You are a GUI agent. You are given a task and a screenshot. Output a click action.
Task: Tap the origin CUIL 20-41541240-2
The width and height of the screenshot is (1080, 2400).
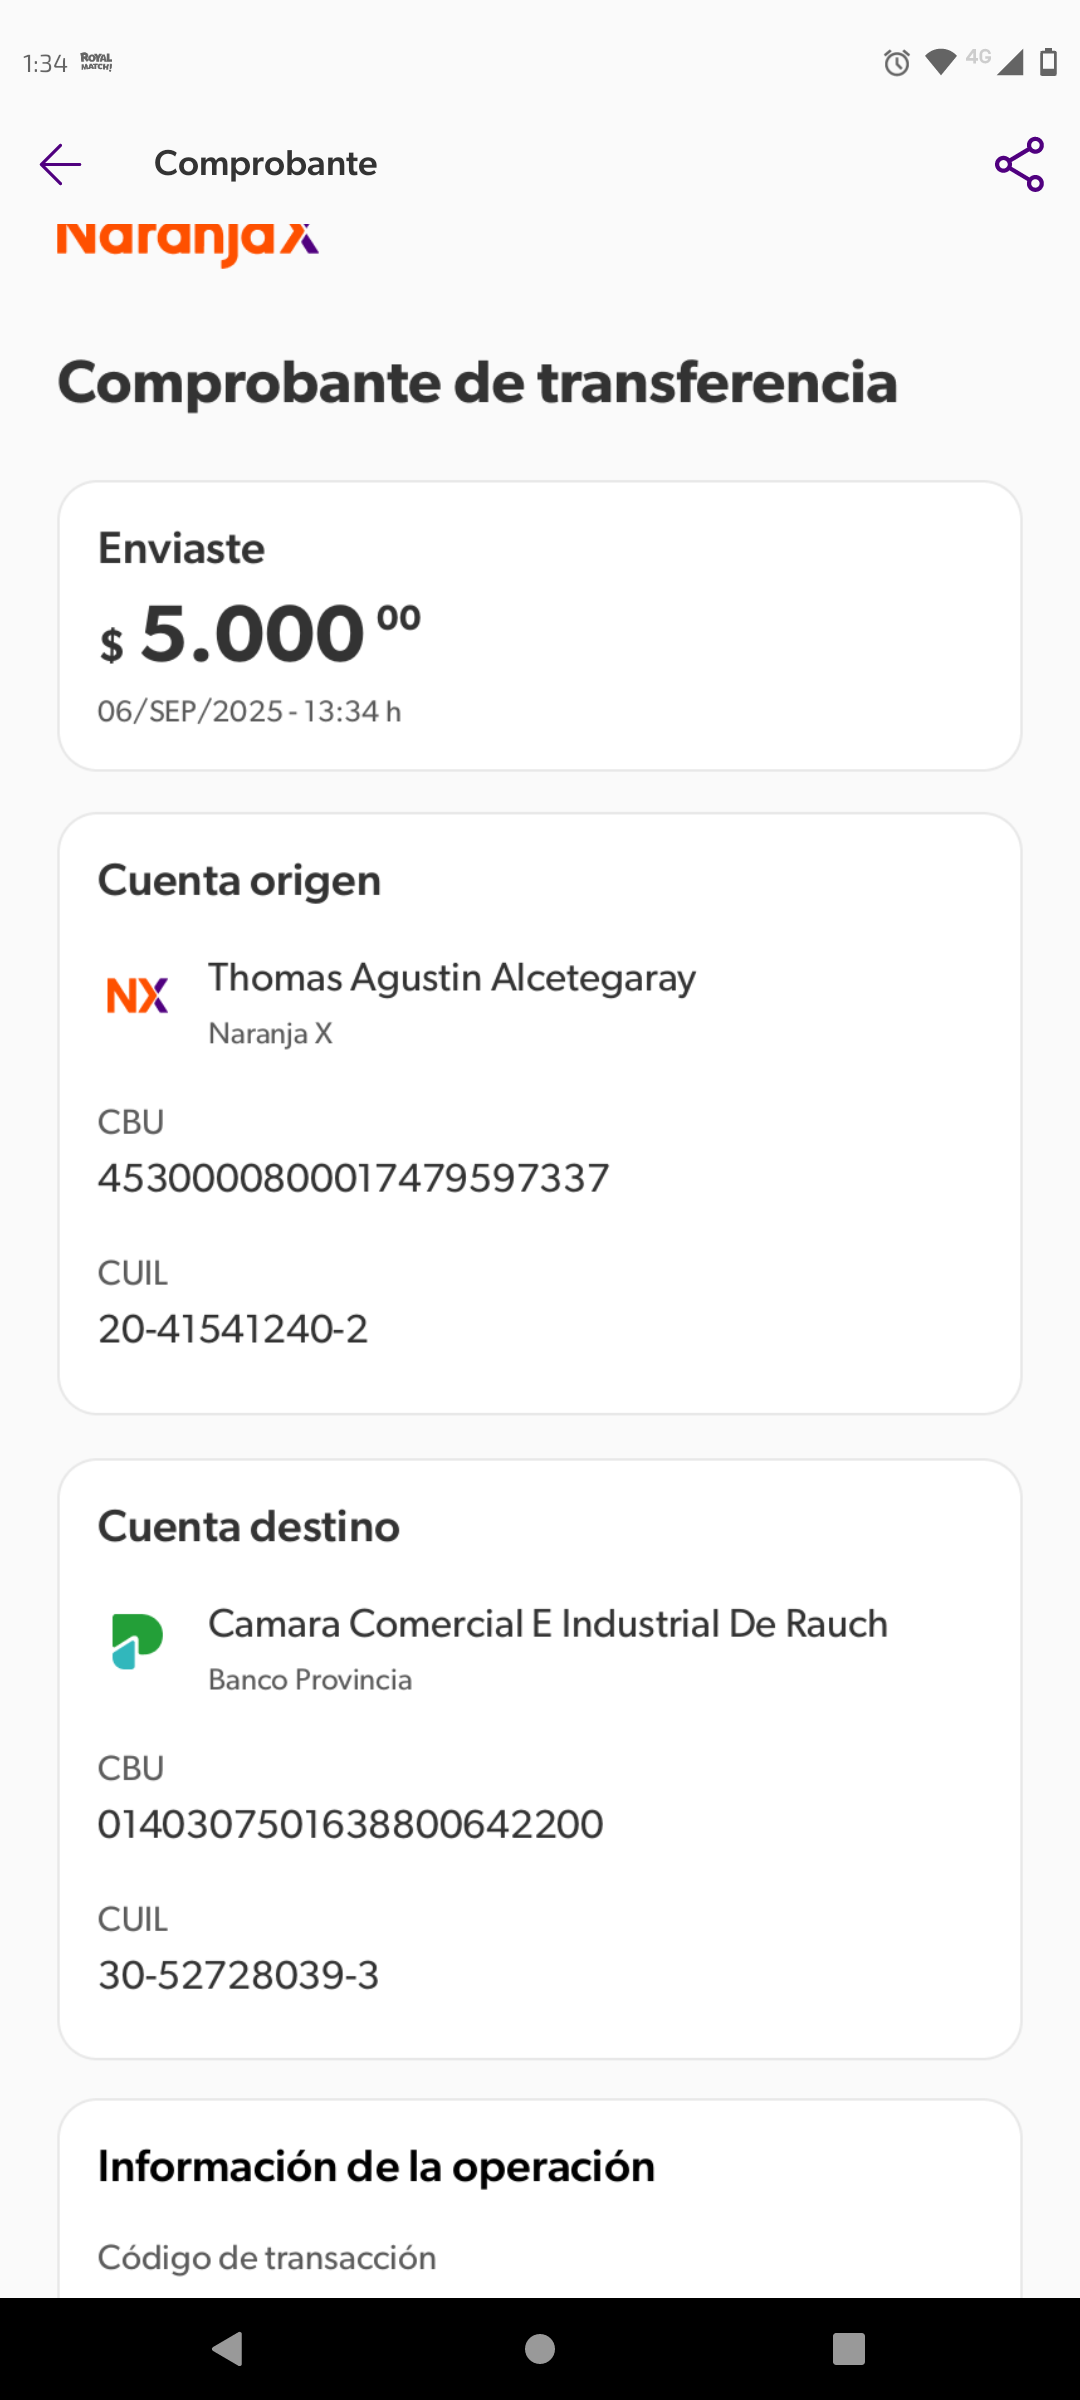click(x=233, y=1329)
